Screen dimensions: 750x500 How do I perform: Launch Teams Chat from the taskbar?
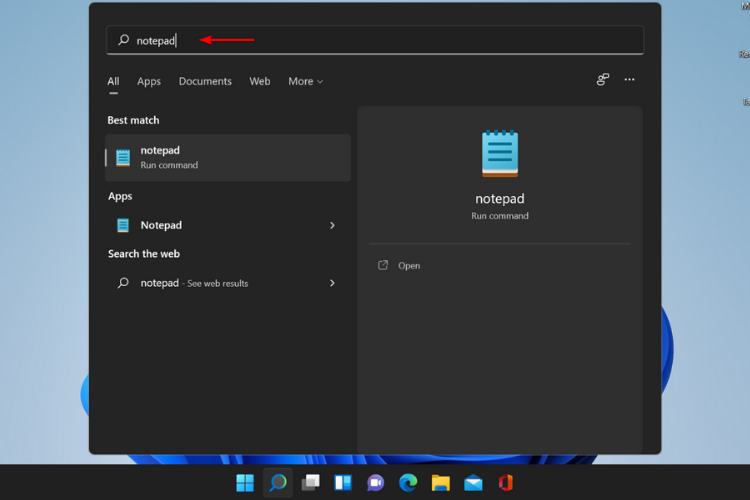pyautogui.click(x=375, y=483)
